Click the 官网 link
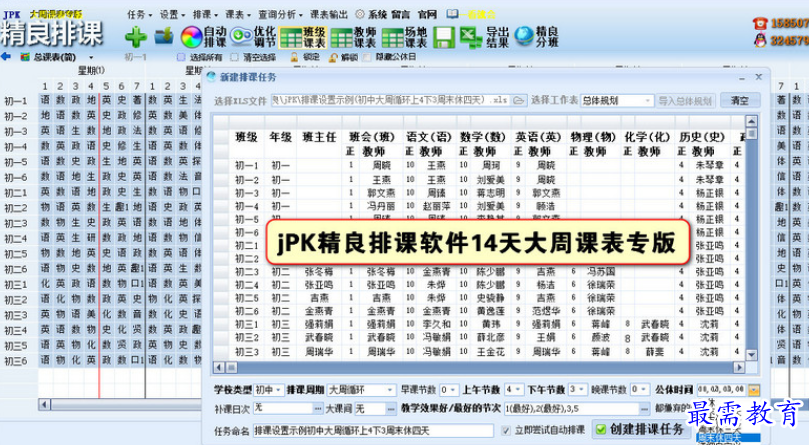 tap(427, 14)
